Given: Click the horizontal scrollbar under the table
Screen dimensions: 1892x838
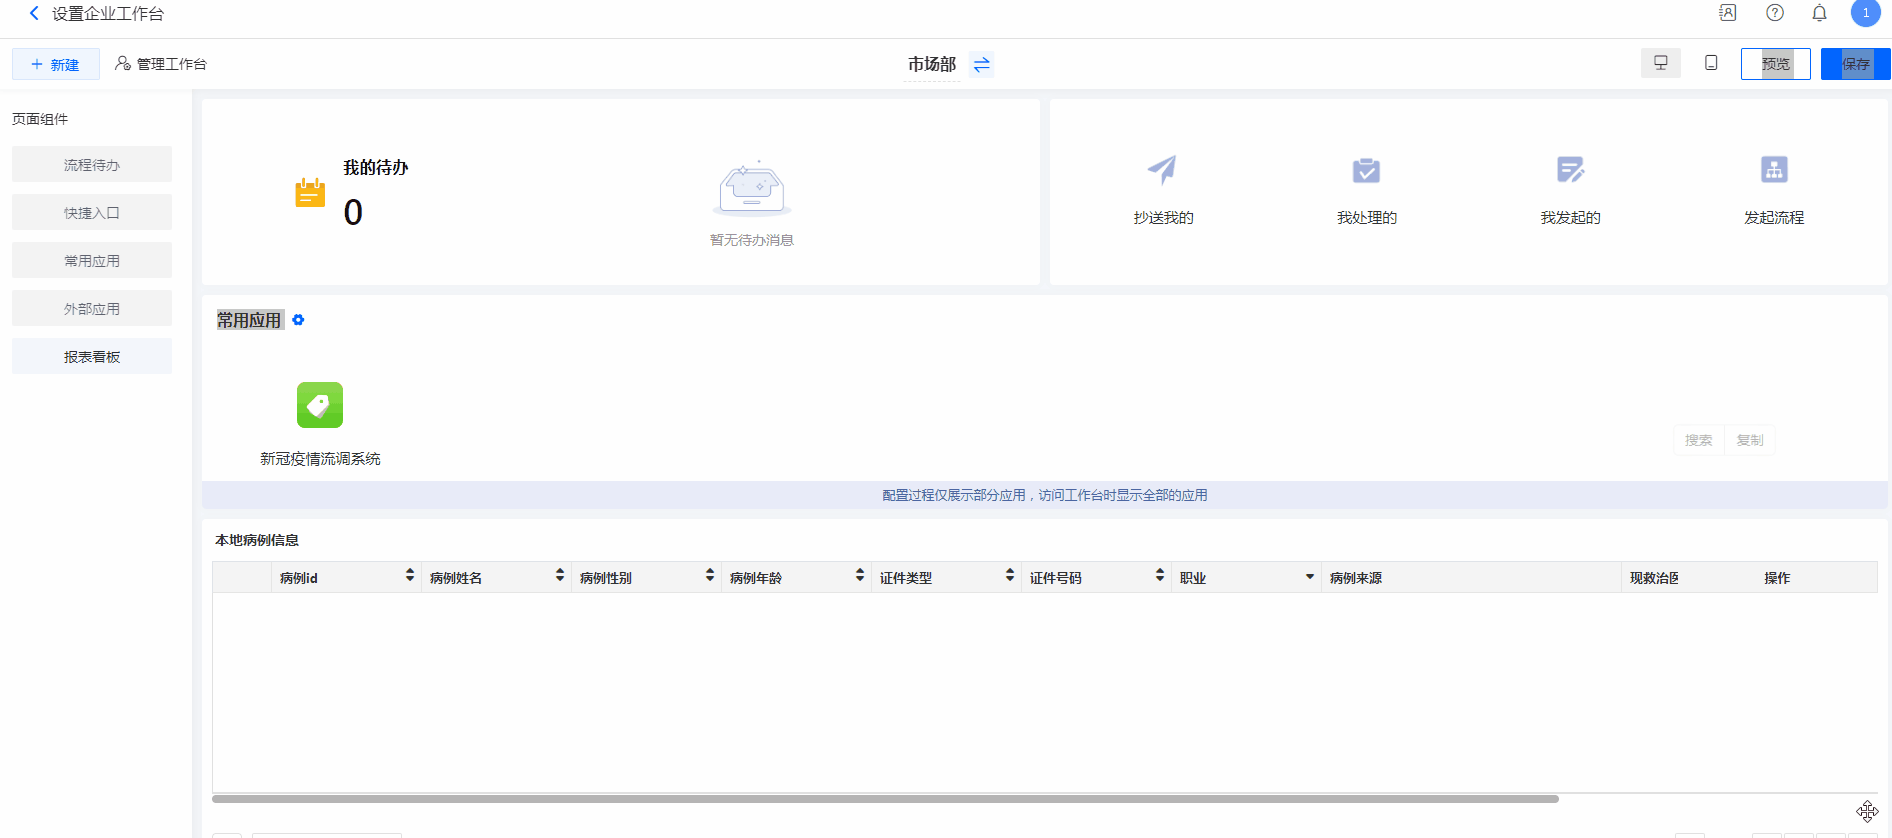Looking at the screenshot, I should 885,799.
